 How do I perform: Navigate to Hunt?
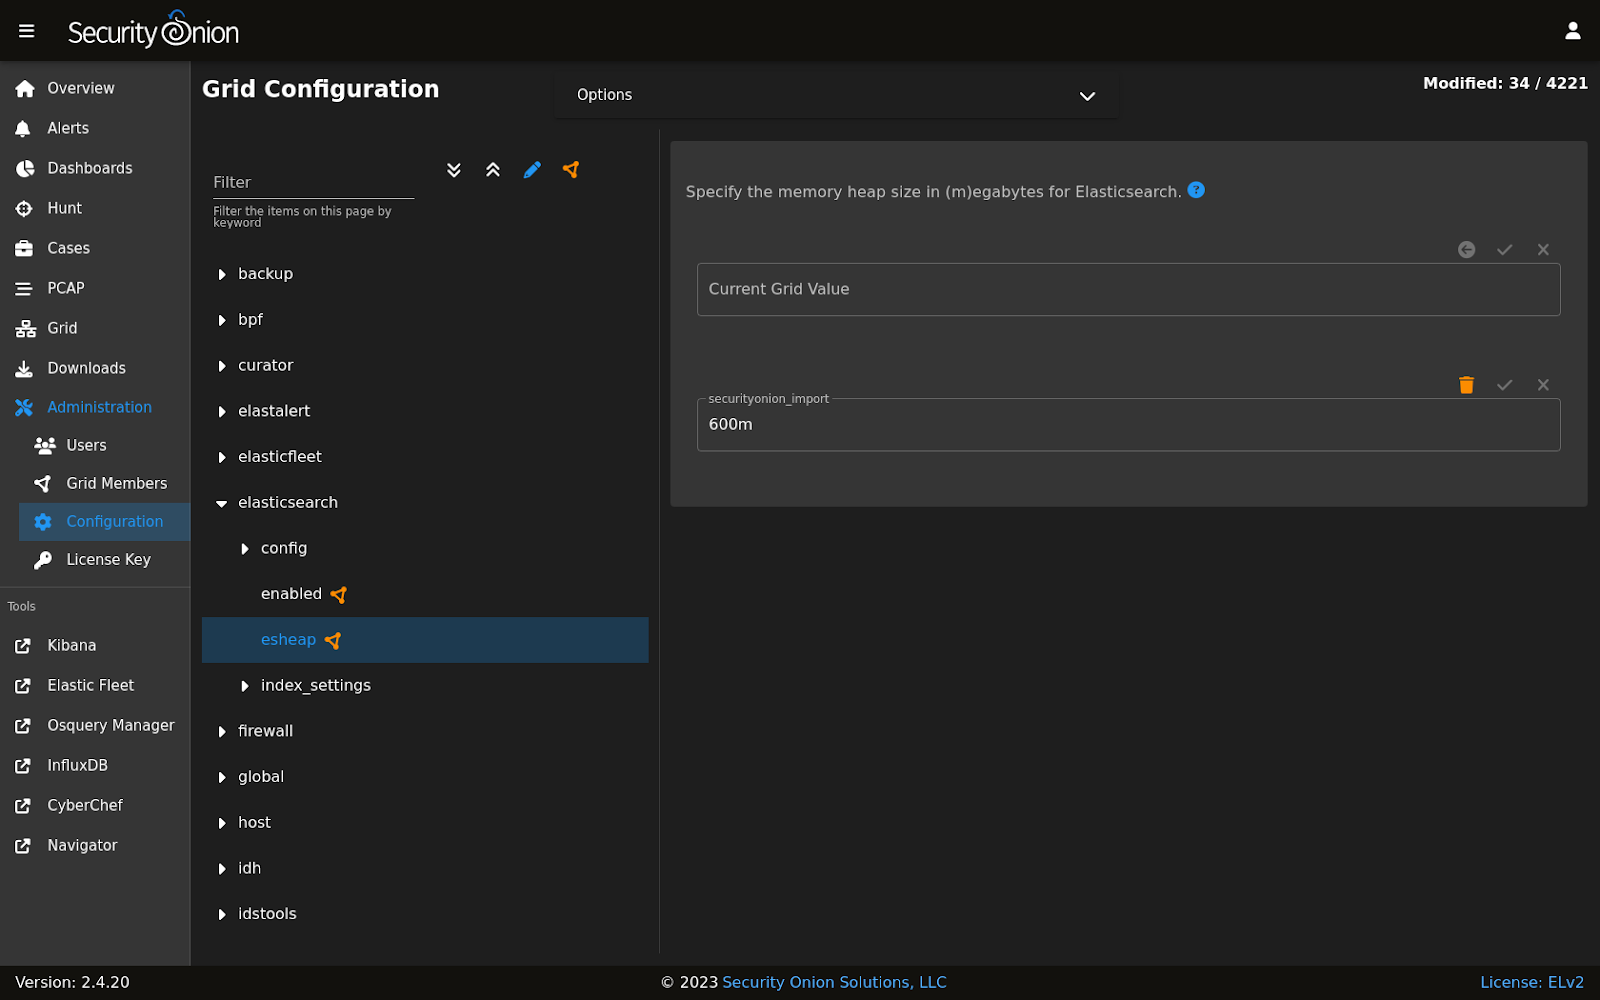pos(95,208)
